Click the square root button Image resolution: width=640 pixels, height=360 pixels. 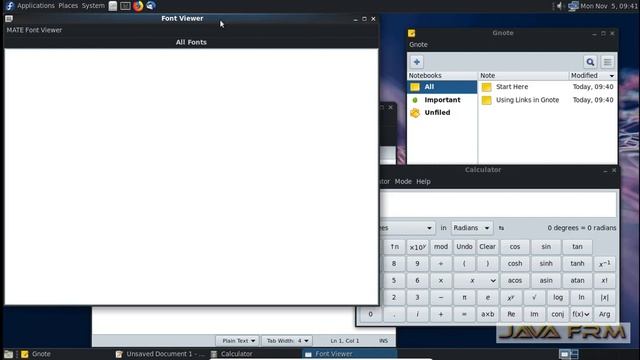[534, 298]
